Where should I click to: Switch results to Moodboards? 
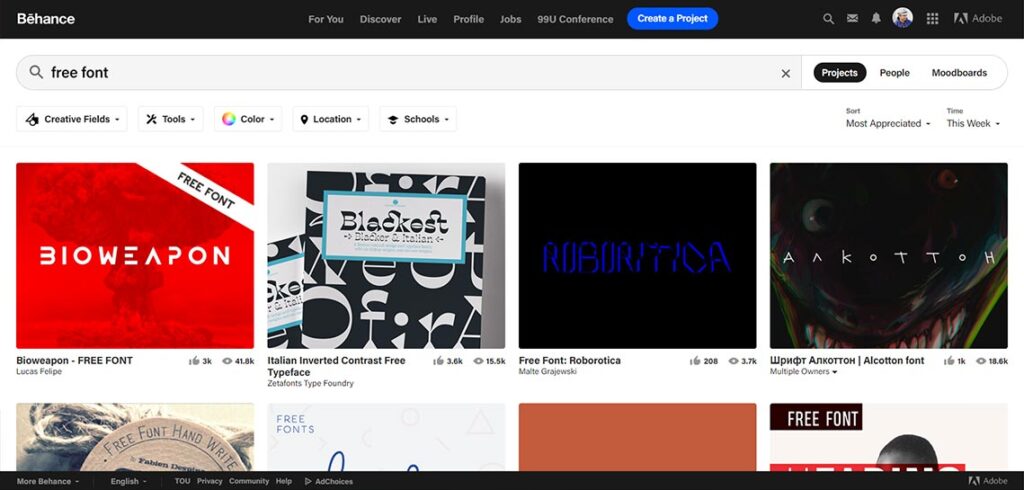(959, 73)
